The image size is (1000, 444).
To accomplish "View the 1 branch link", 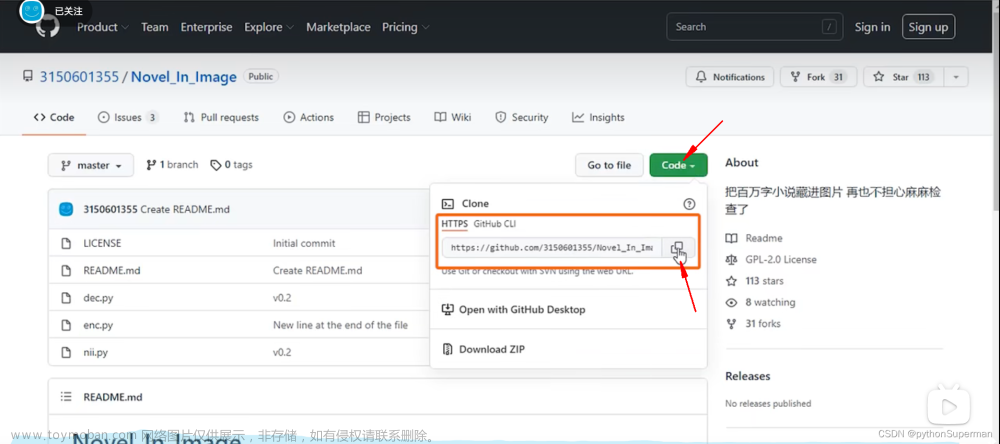I will [172, 165].
